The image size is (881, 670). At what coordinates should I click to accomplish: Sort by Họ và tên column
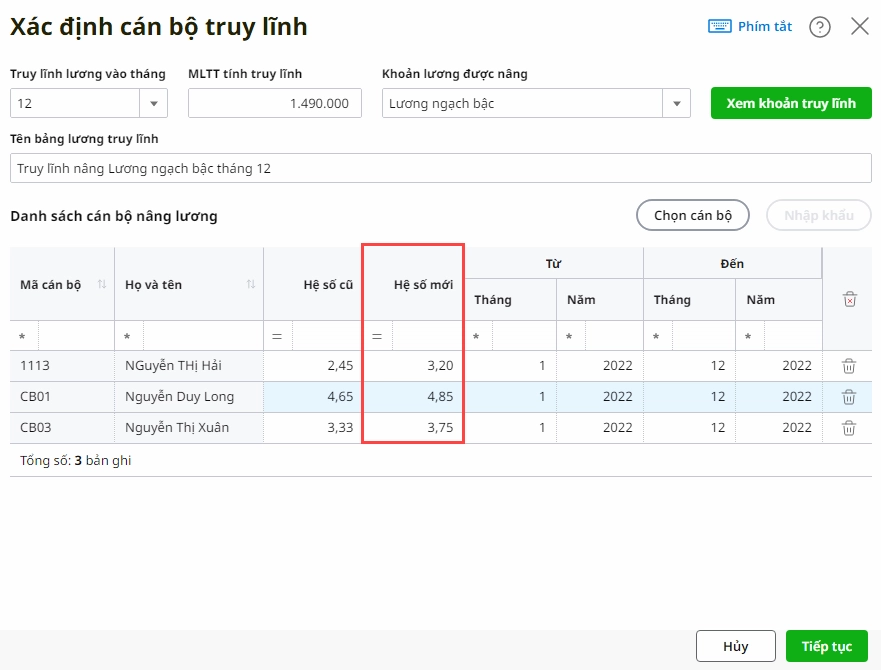[x=251, y=284]
